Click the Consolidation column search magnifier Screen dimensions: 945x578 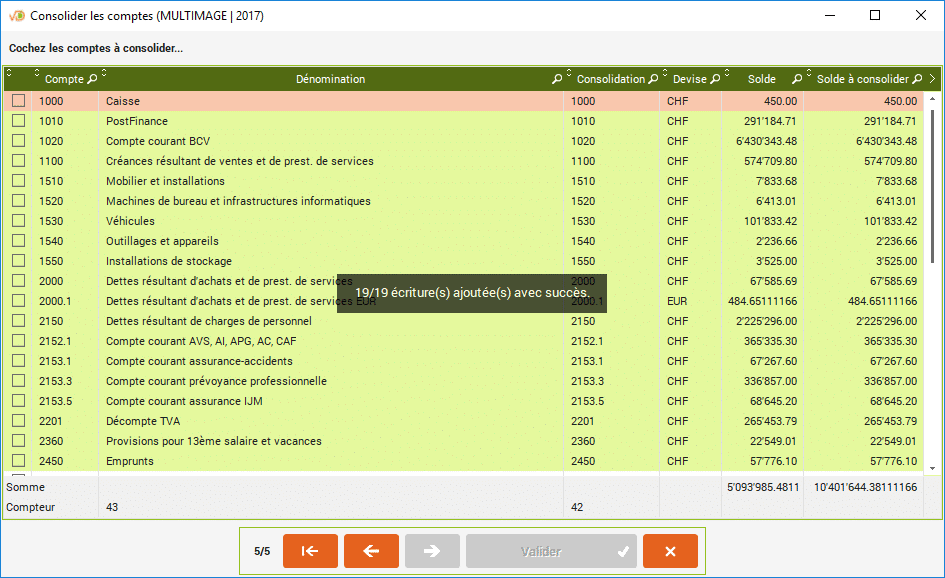pyautogui.click(x=653, y=79)
